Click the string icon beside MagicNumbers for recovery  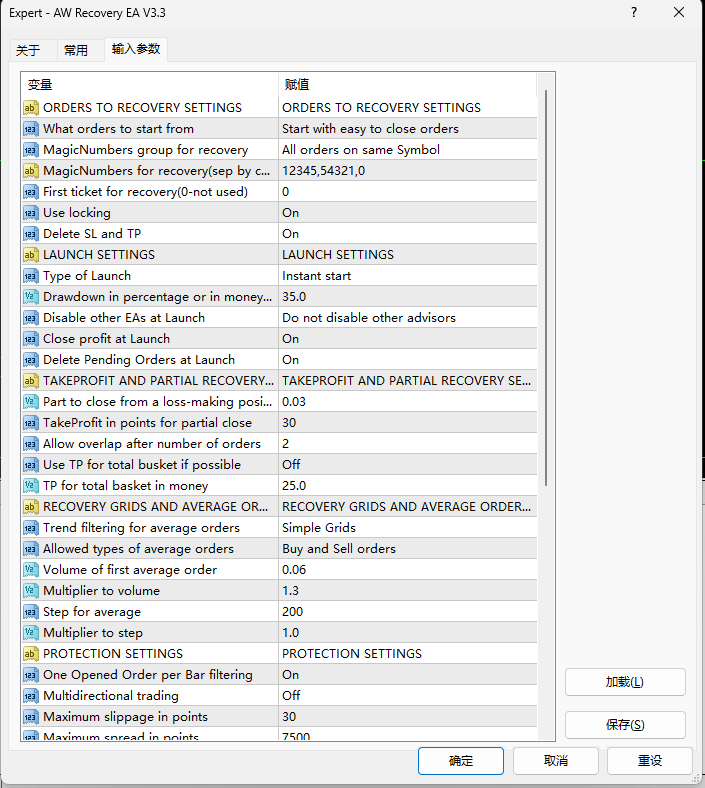tap(31, 171)
